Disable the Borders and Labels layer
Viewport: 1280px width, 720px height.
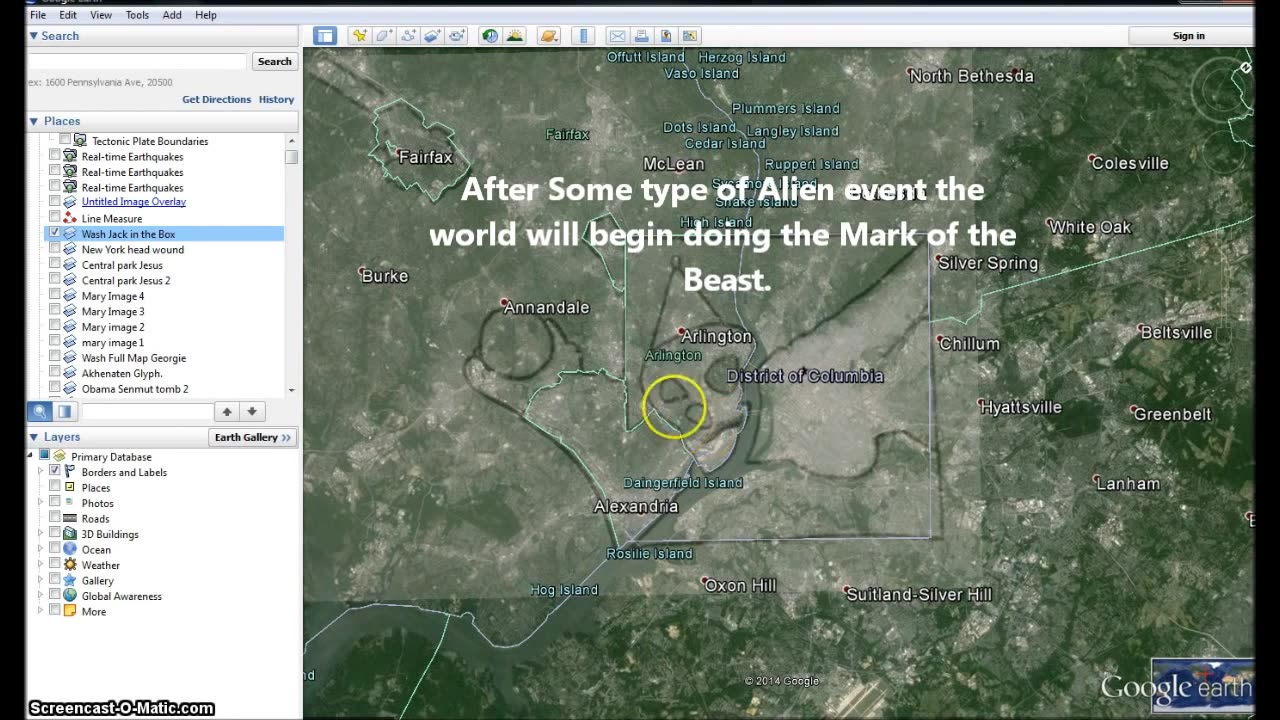[54, 472]
